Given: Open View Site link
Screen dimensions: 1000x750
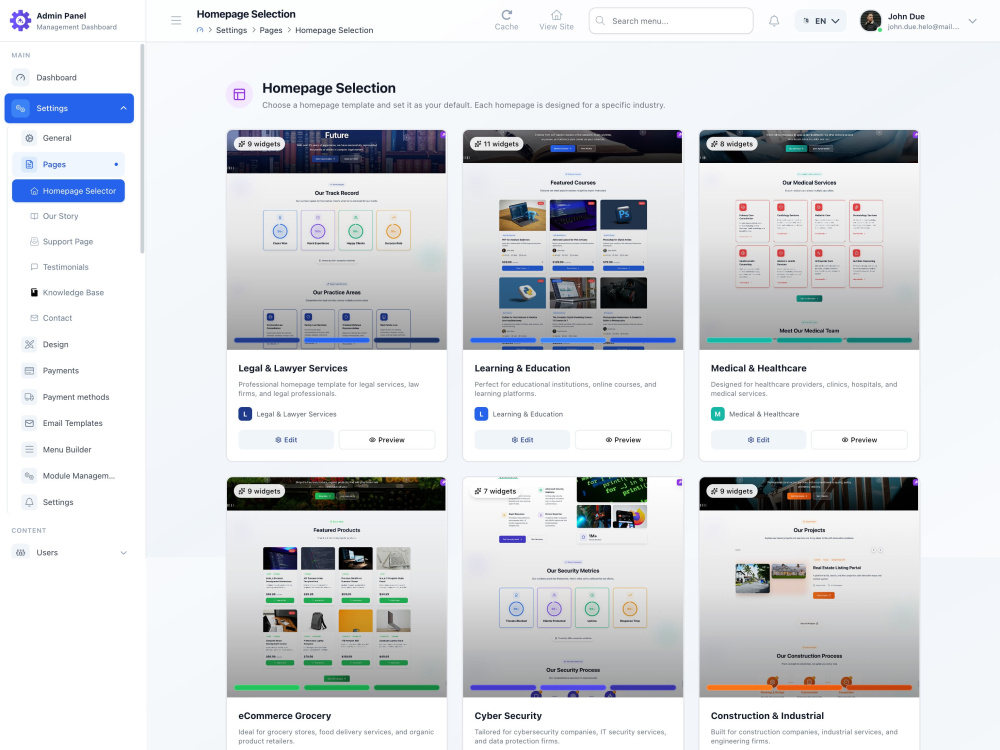Looking at the screenshot, I should pos(556,20).
